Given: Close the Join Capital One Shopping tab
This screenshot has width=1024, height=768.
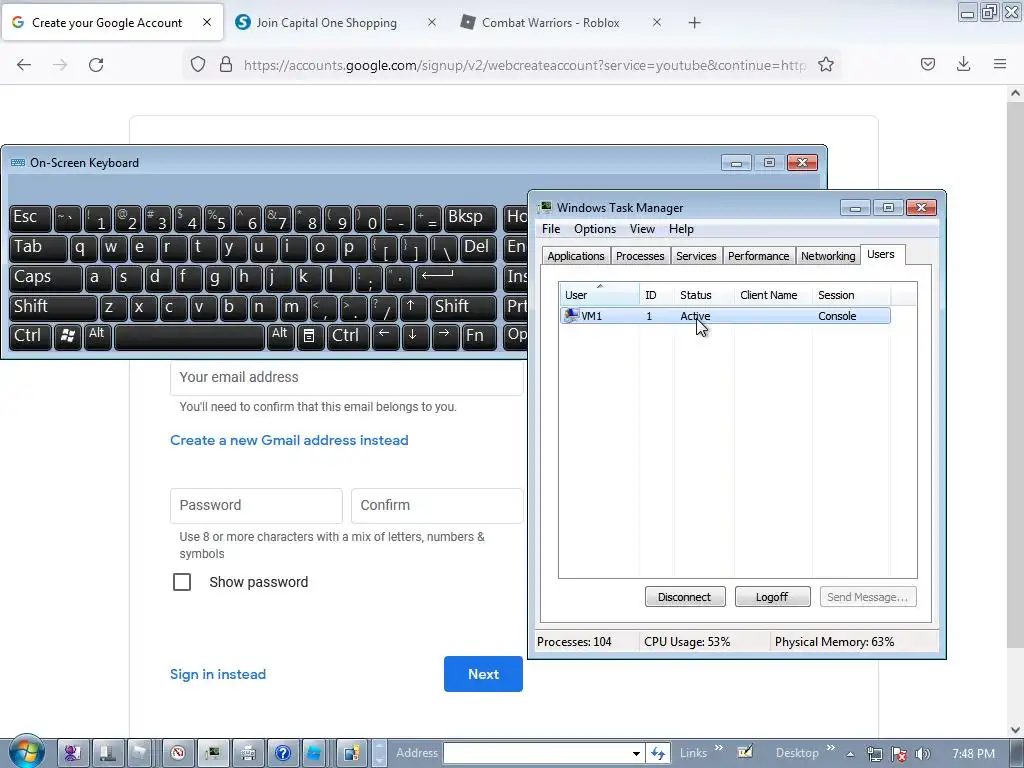Looking at the screenshot, I should coord(432,22).
